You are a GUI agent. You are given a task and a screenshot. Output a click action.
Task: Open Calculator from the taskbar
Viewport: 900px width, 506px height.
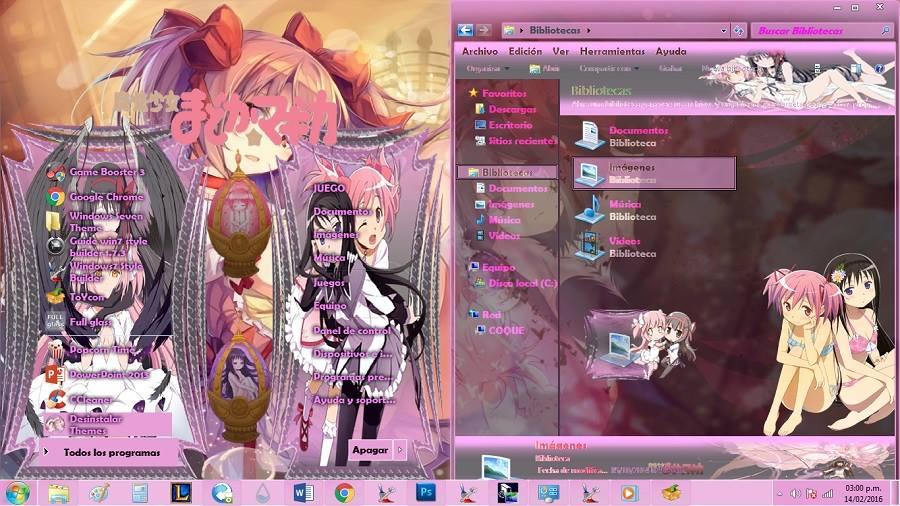point(140,493)
